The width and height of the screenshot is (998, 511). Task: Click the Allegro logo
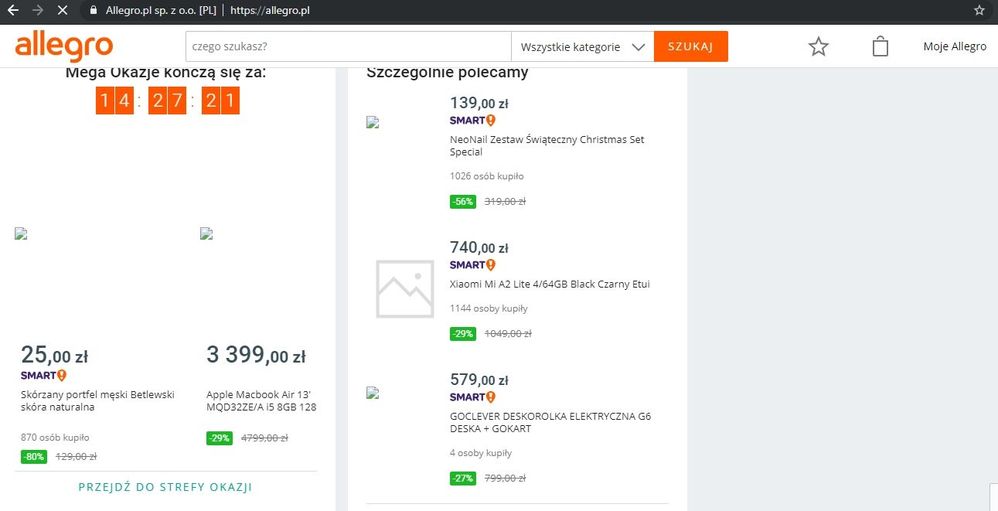pyautogui.click(x=64, y=46)
